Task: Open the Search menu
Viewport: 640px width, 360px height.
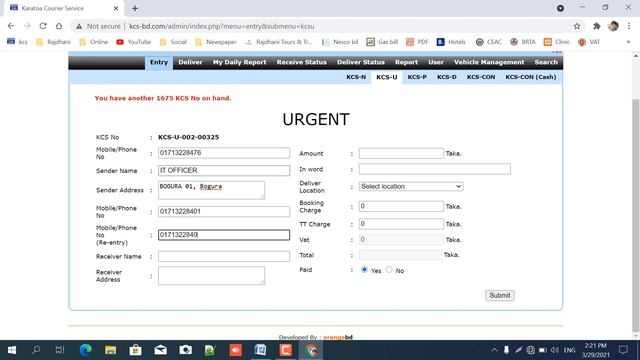Action: 546,62
